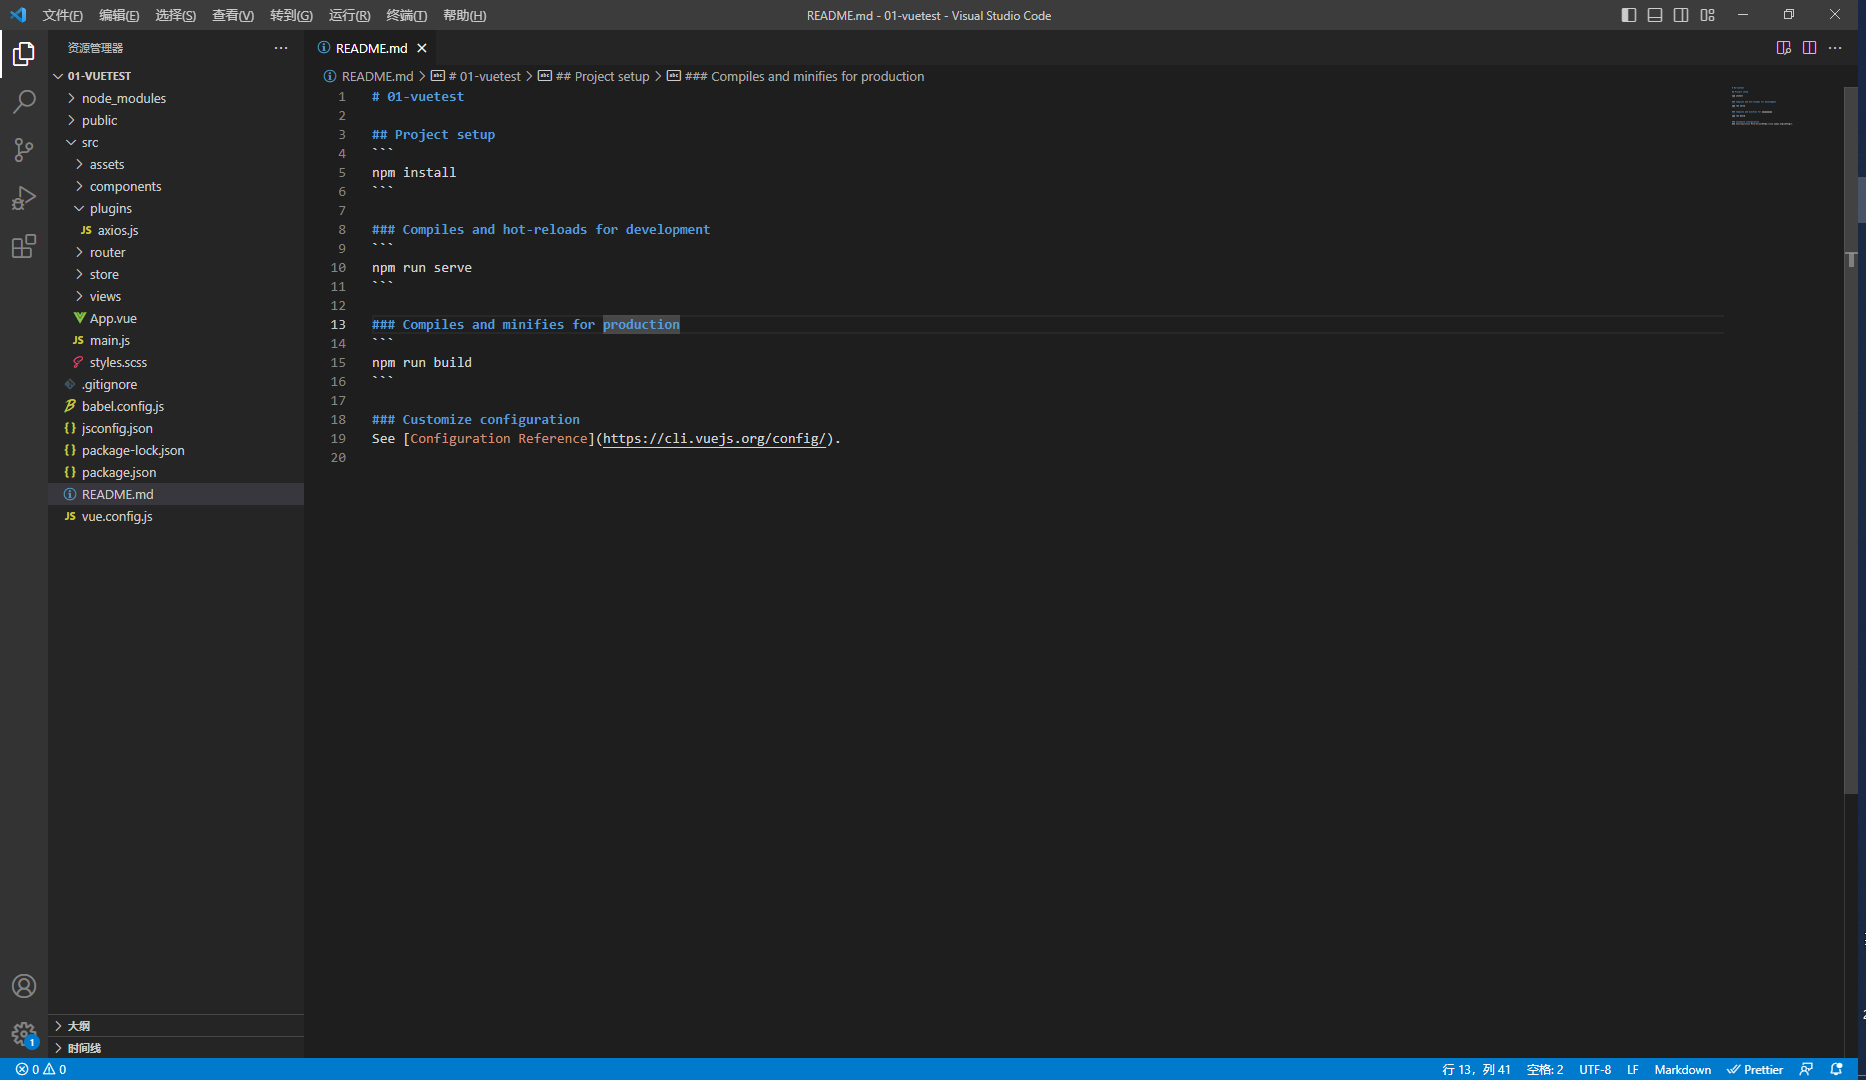Expand the 大纲 outline section
This screenshot has height=1080, width=1866.
click(x=176, y=1026)
